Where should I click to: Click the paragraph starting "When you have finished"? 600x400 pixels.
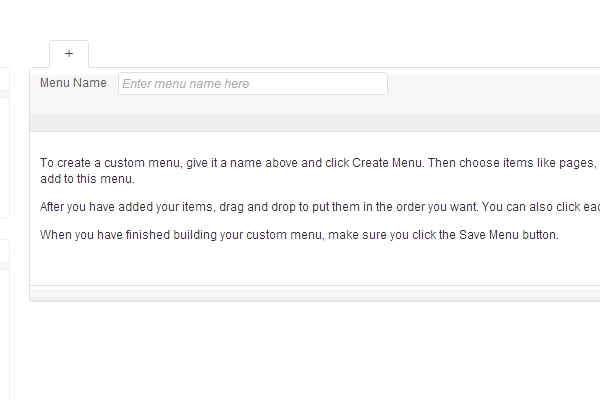coord(298,235)
